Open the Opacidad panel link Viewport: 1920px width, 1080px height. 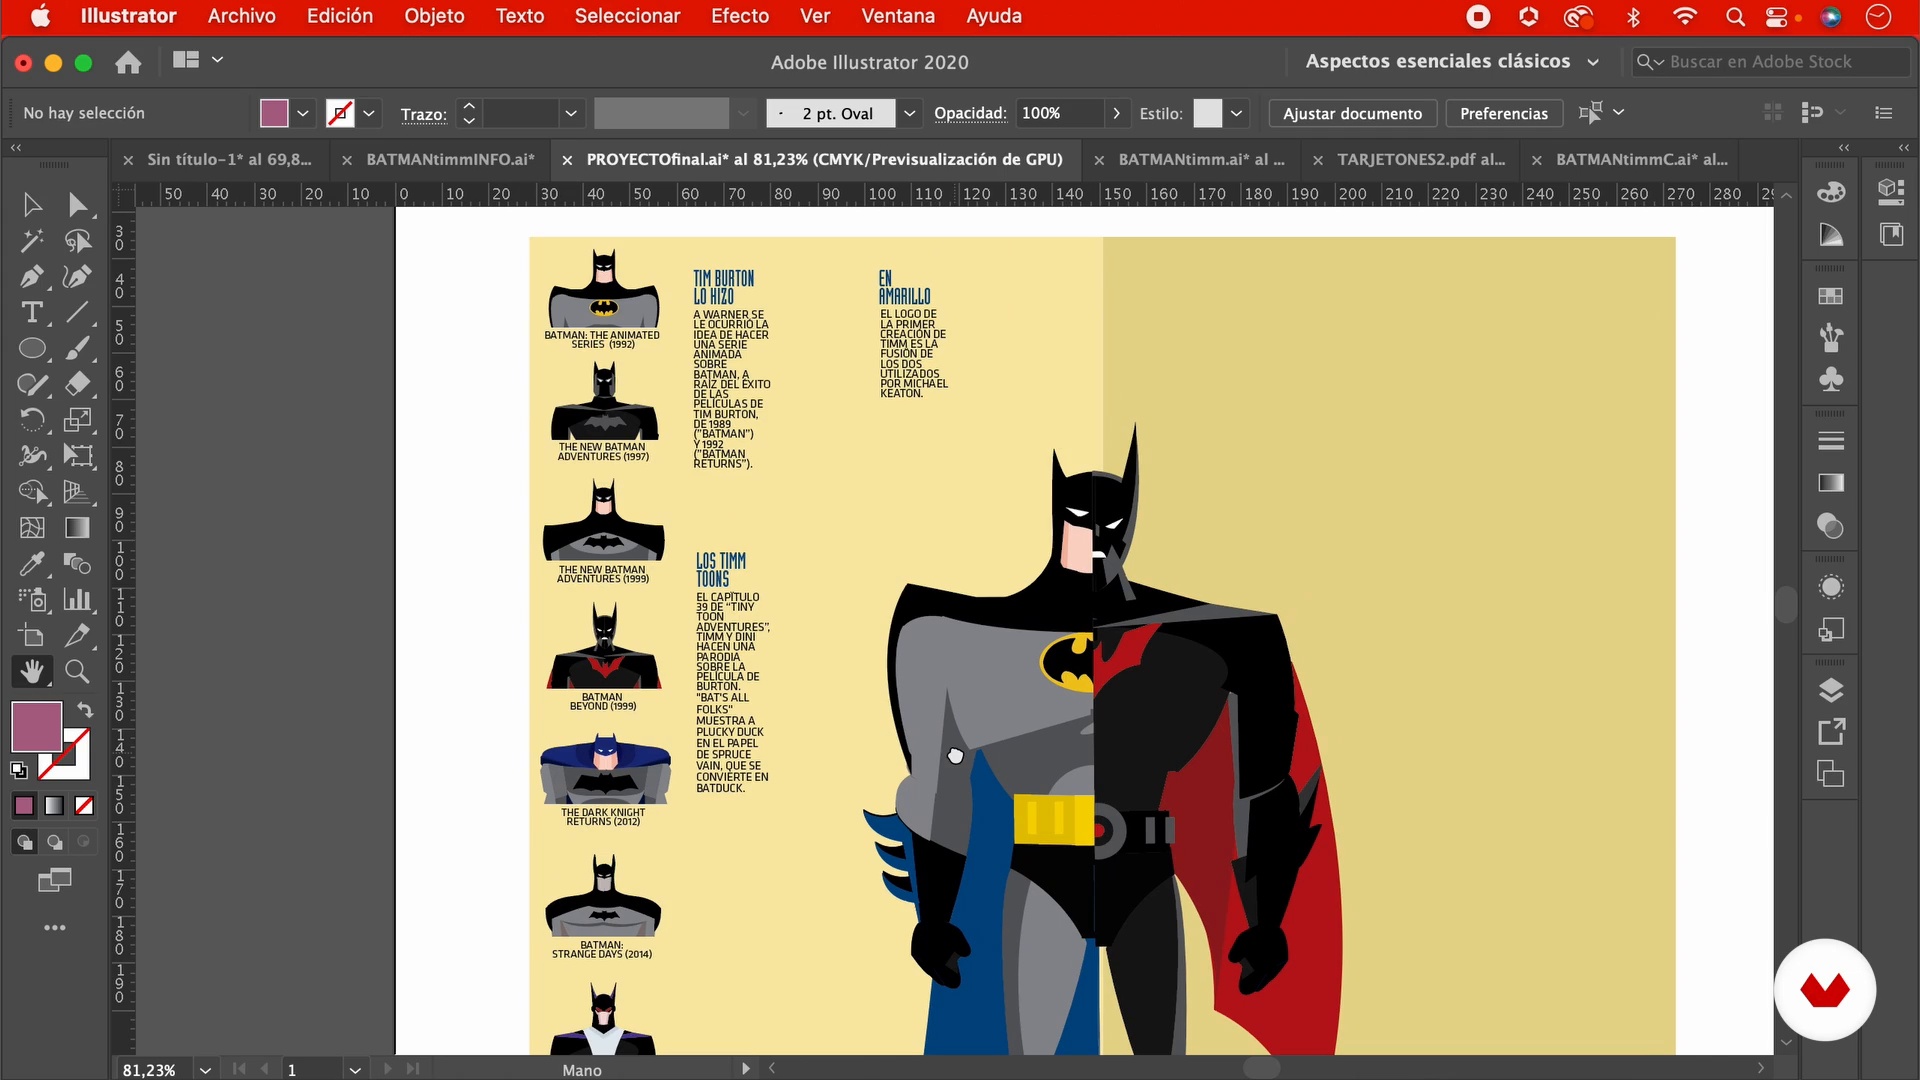(970, 113)
